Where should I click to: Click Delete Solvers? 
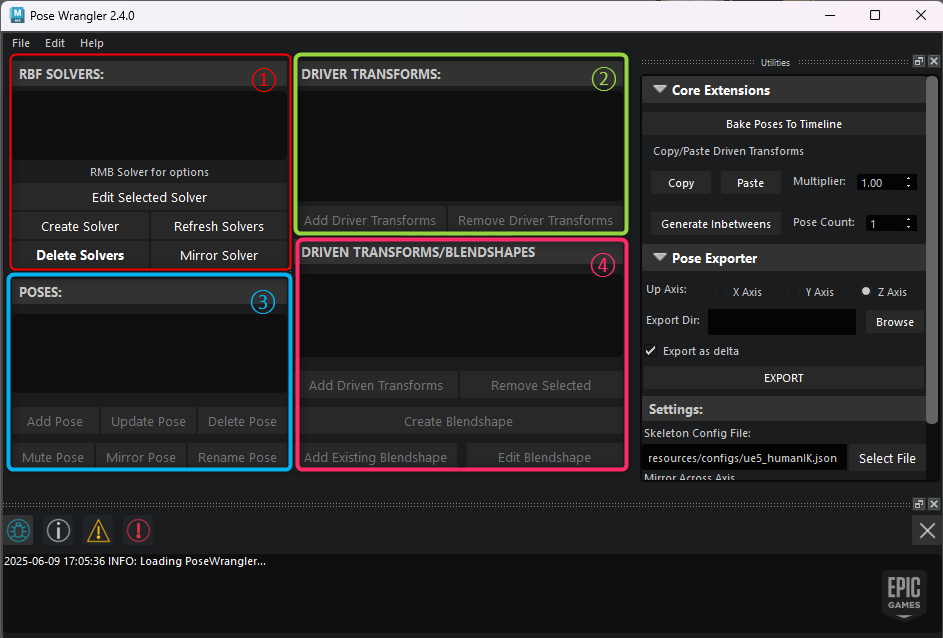[x=80, y=255]
